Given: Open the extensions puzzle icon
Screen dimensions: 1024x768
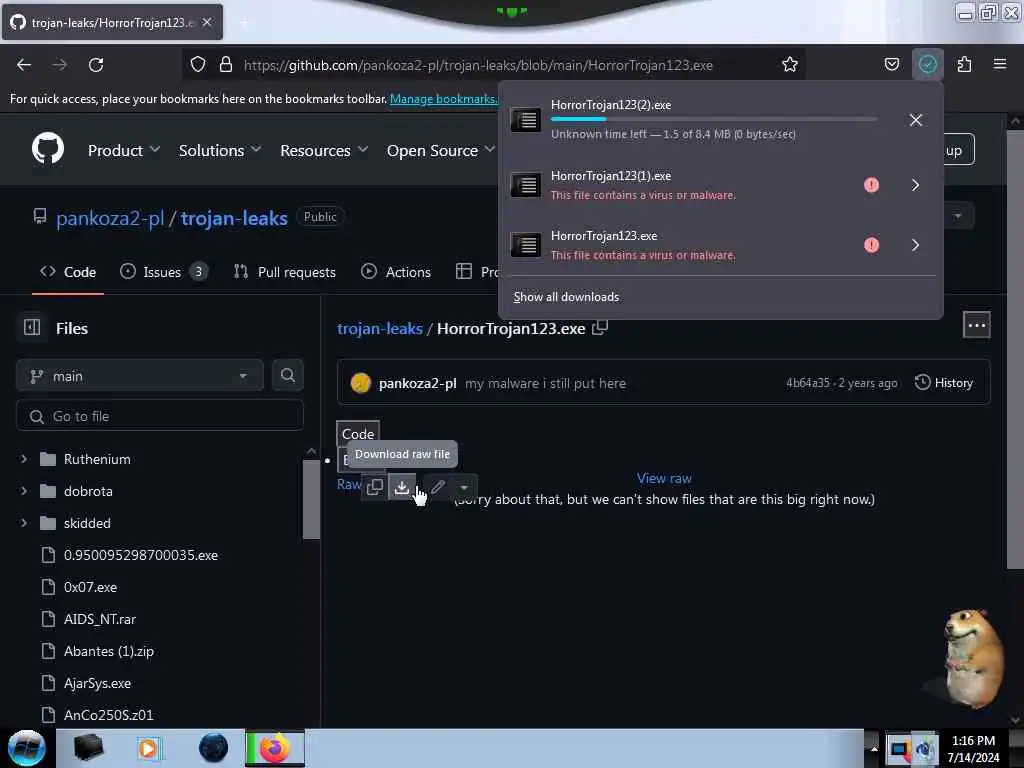Looking at the screenshot, I should [964, 65].
